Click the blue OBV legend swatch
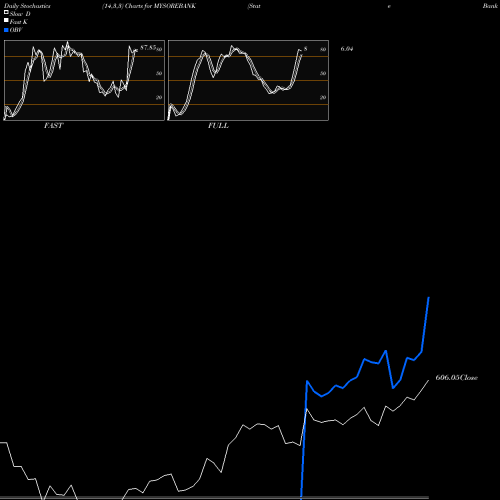The image size is (500, 500). [6, 30]
